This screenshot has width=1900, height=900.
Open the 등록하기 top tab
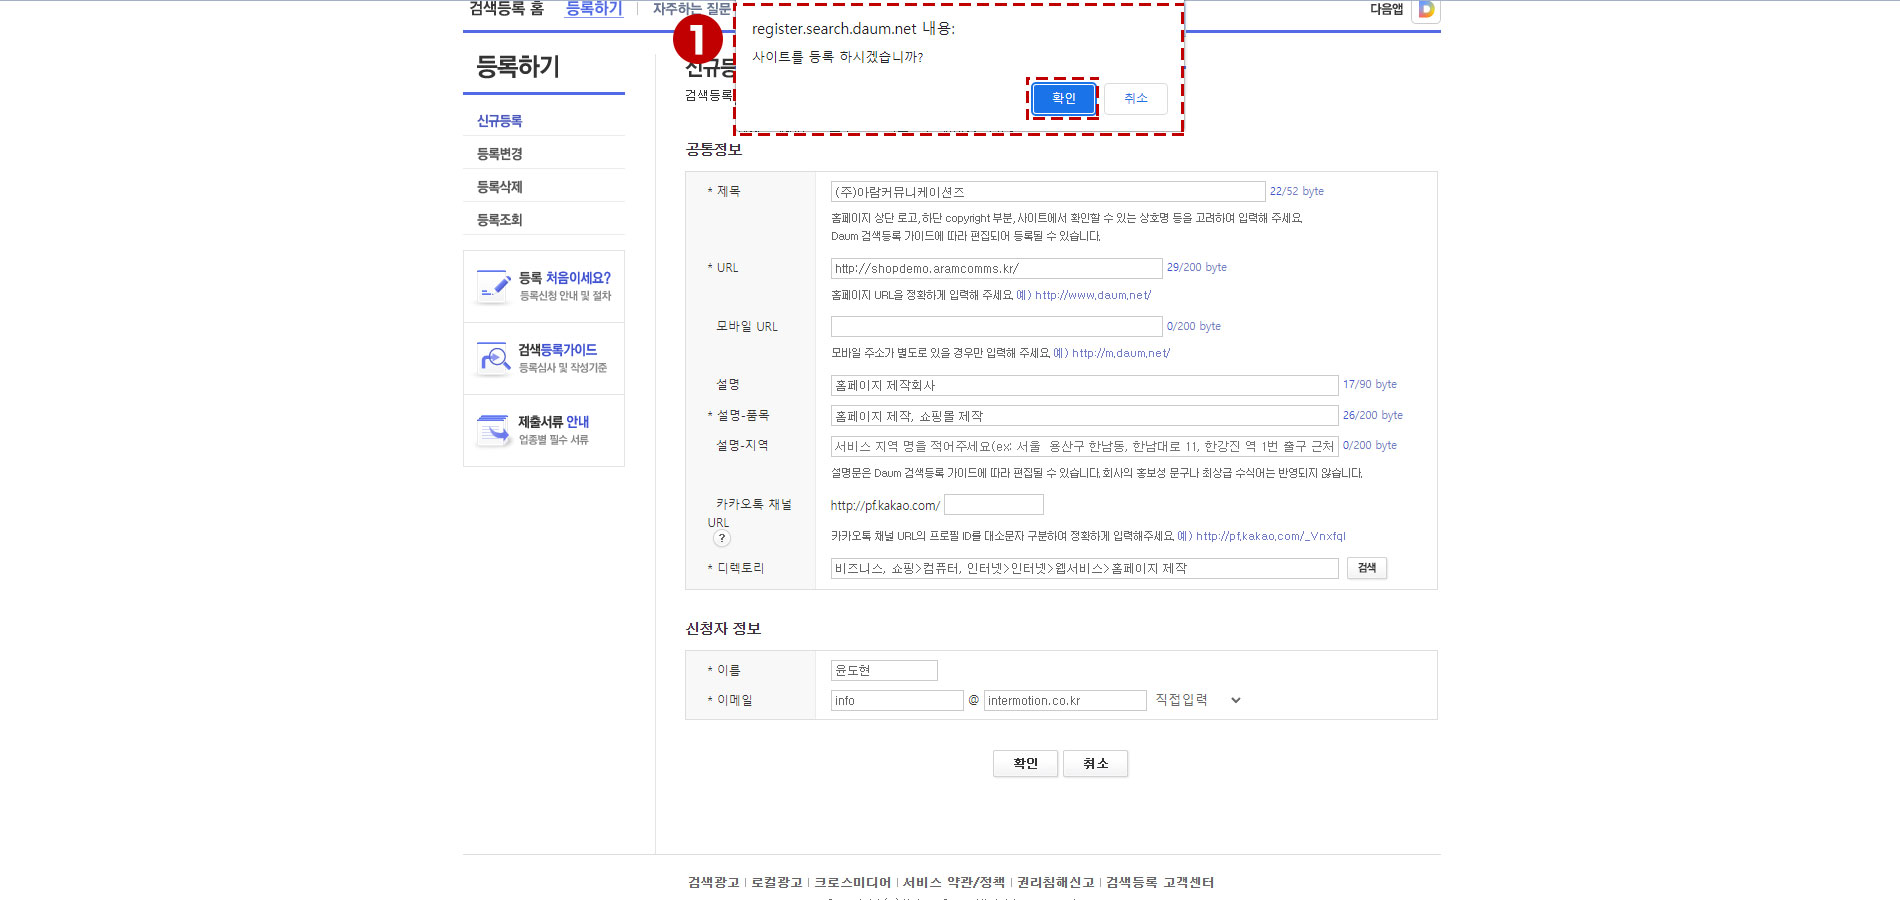point(594,9)
